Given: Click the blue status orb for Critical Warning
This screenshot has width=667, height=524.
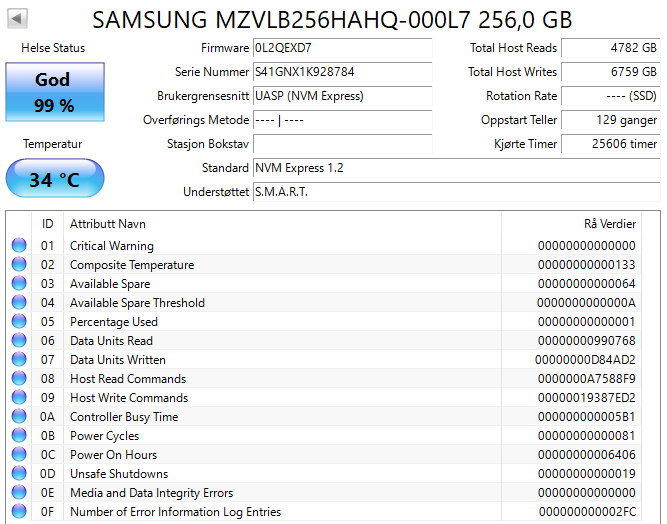Looking at the screenshot, I should pos(19,246).
